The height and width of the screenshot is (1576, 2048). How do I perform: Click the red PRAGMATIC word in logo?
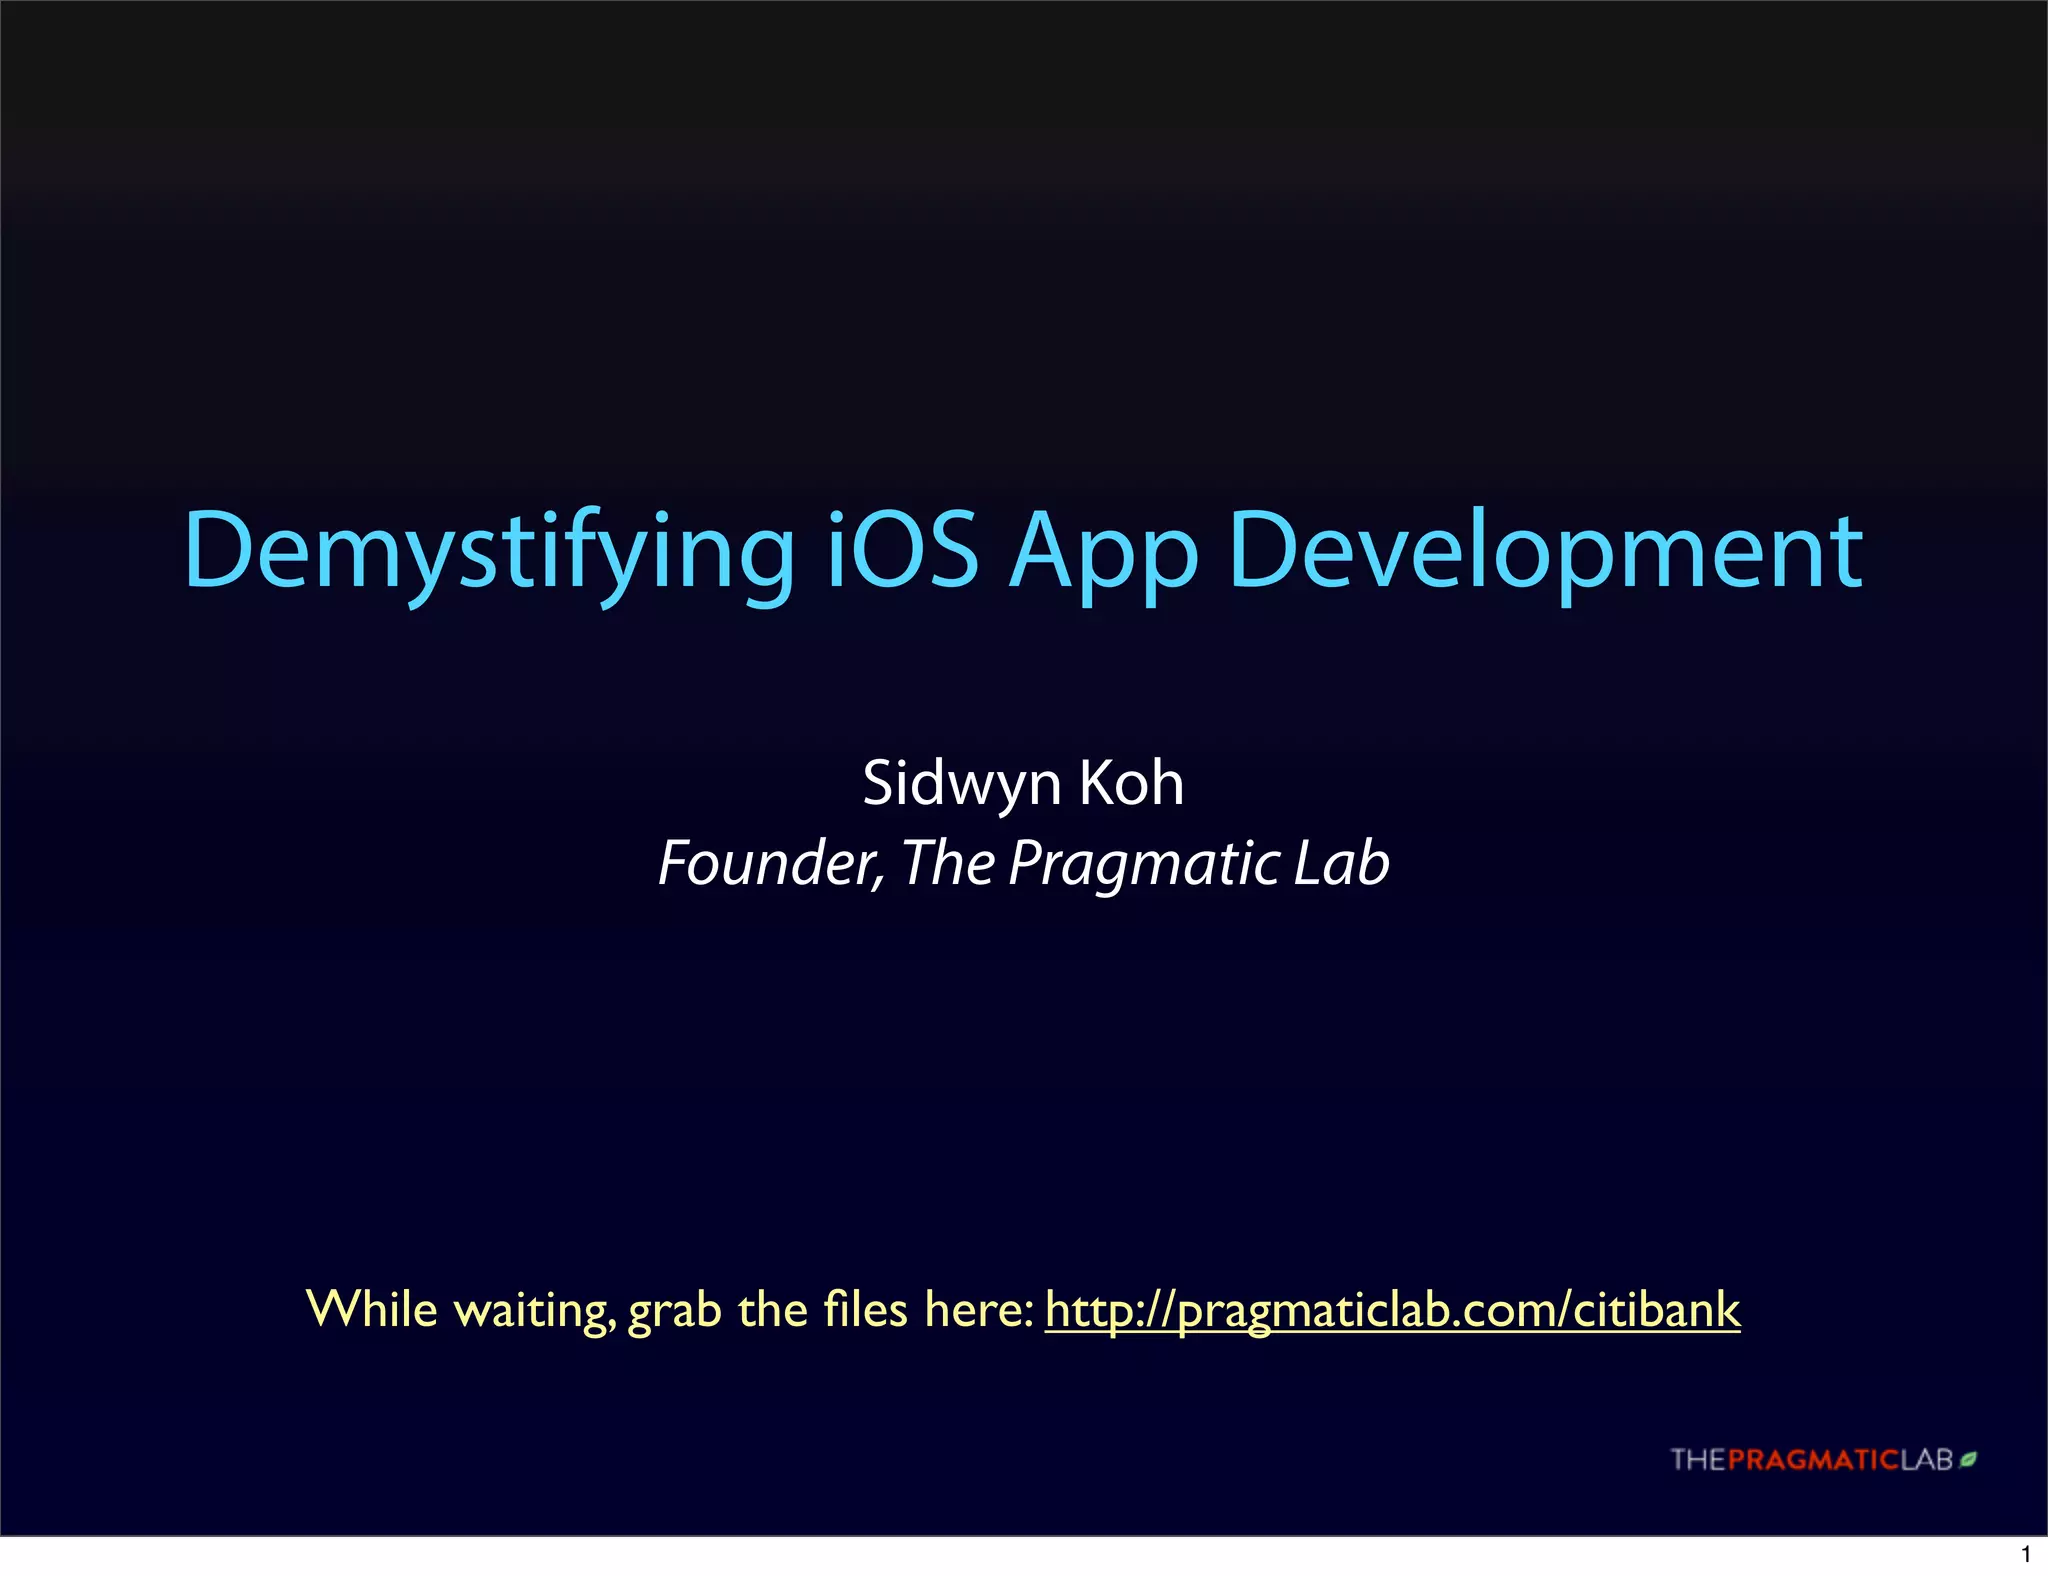click(1813, 1460)
